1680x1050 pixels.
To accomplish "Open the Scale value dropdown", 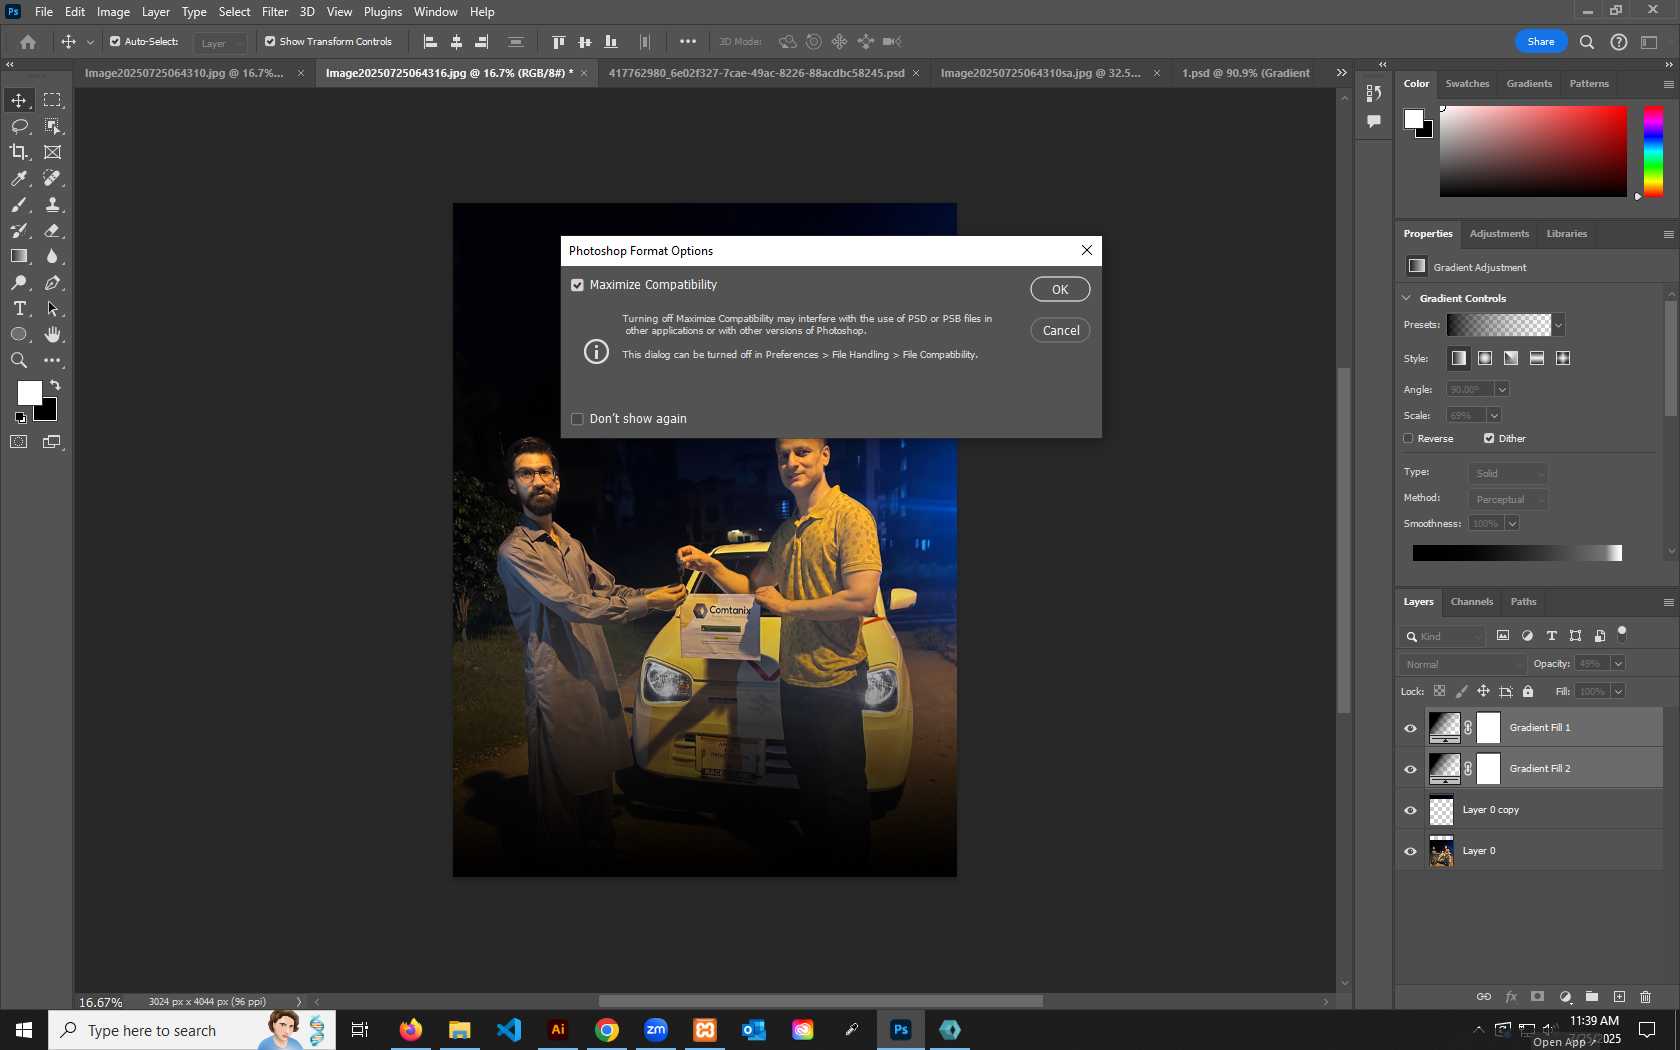I will pyautogui.click(x=1494, y=415).
